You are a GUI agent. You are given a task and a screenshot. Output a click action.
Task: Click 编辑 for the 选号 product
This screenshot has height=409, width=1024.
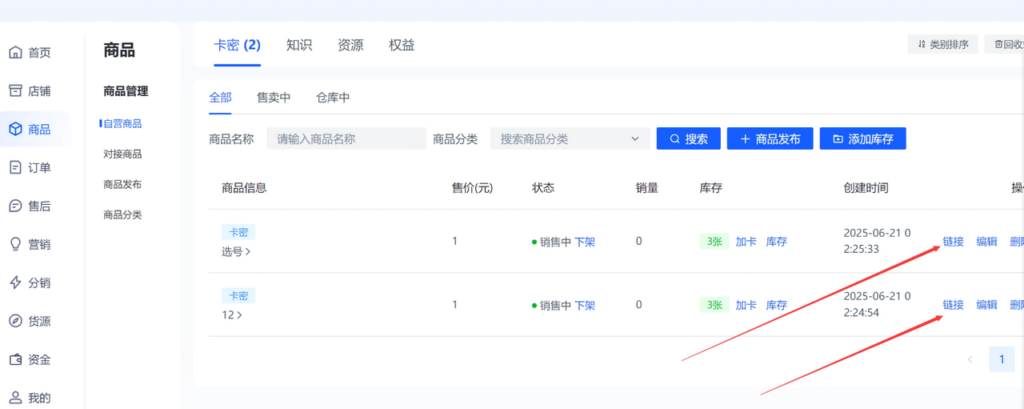tap(987, 242)
